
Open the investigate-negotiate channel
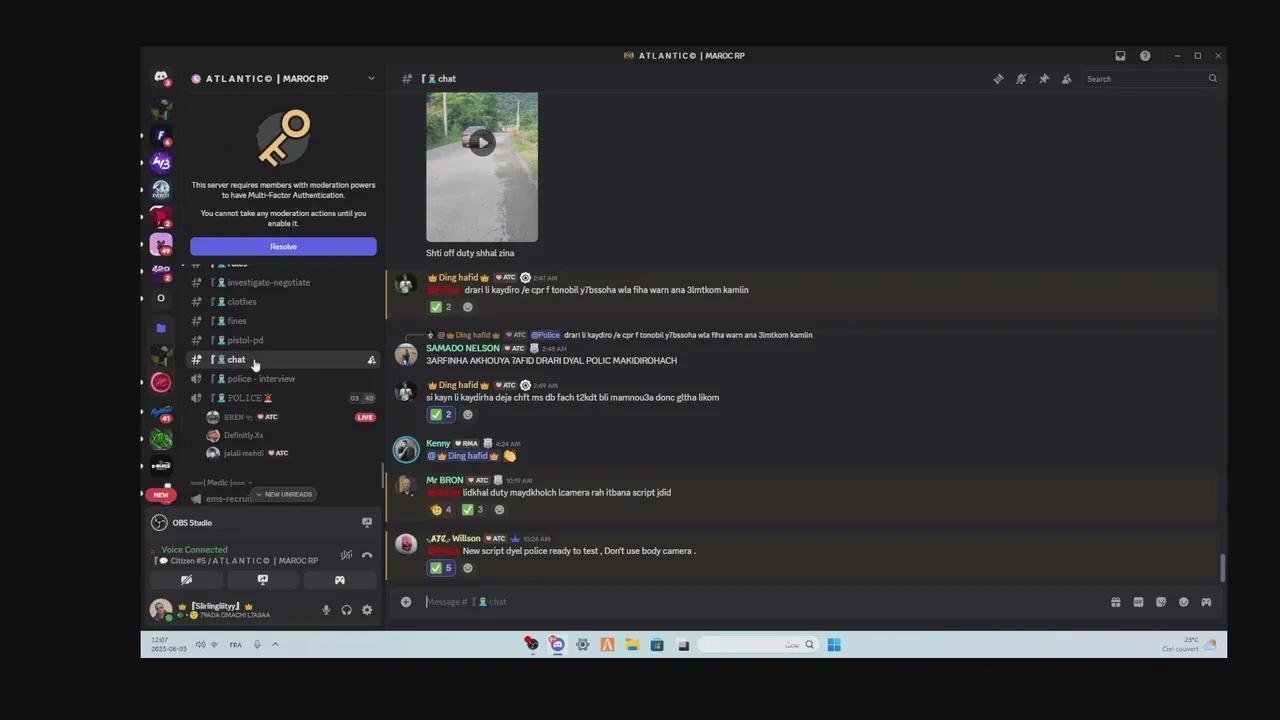283,283
